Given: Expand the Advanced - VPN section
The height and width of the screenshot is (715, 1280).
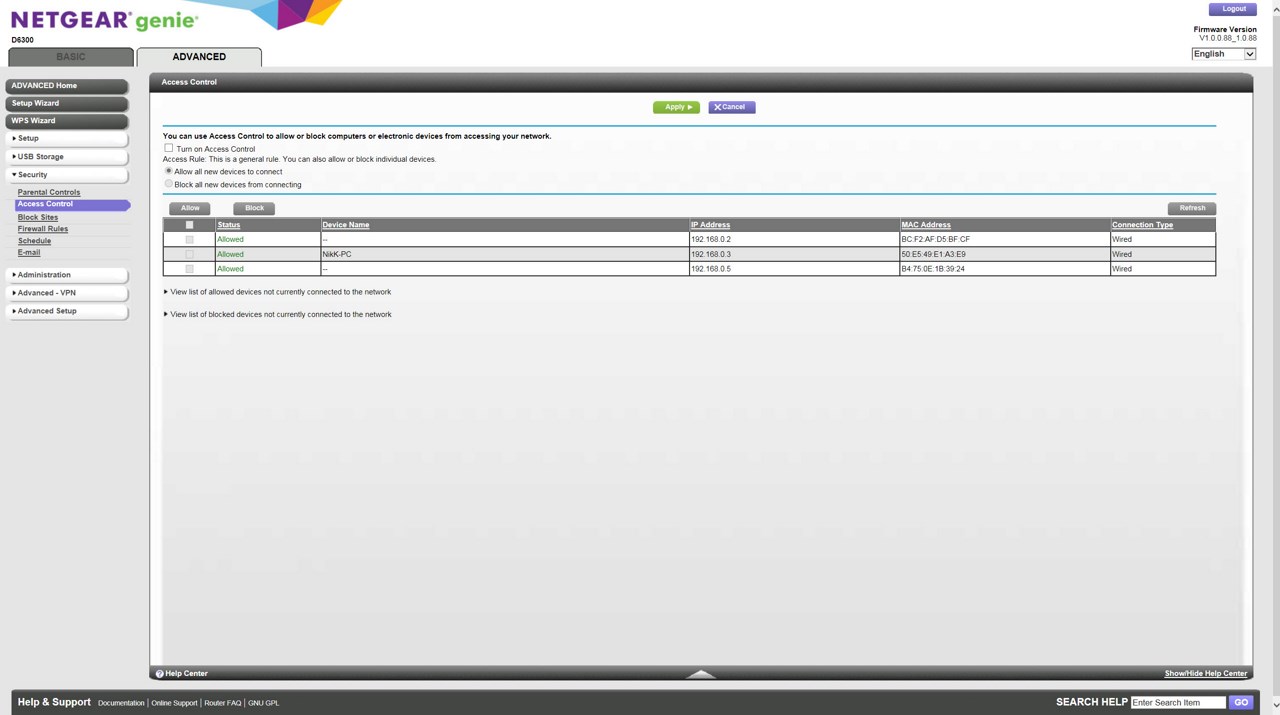Looking at the screenshot, I should [67, 293].
